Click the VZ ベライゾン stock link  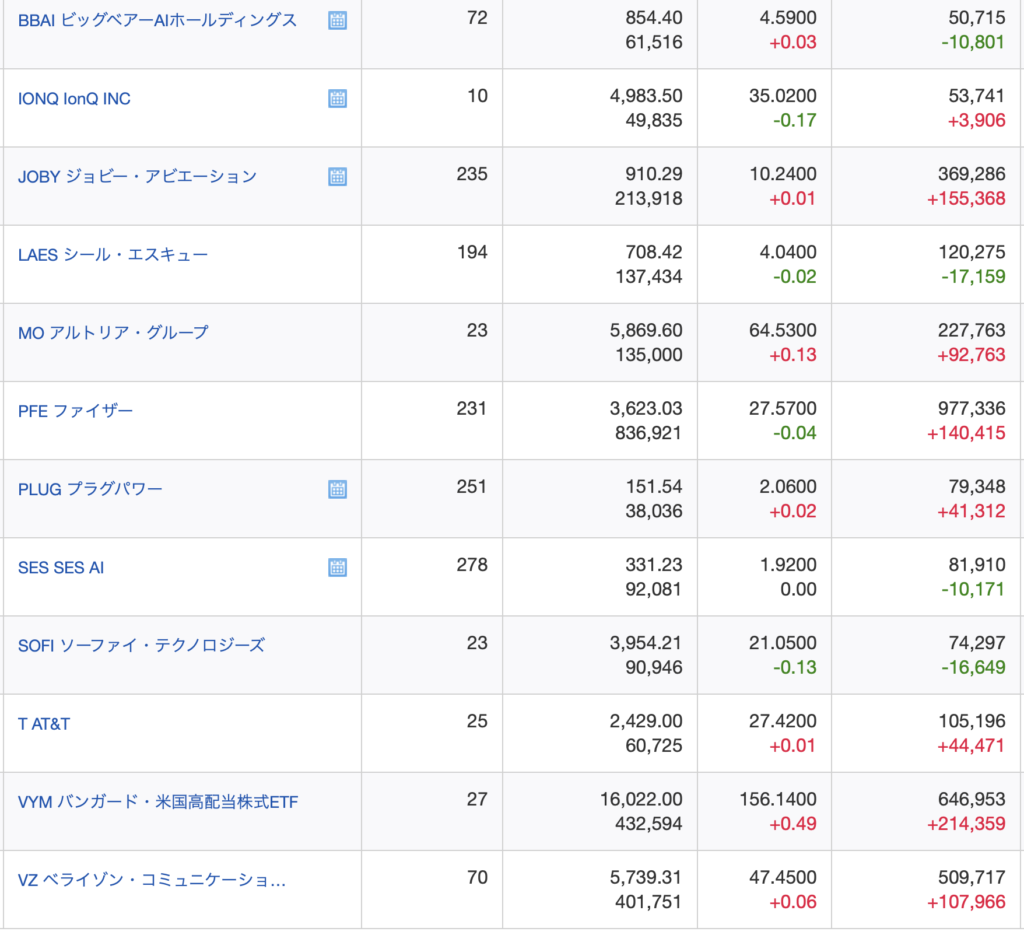(152, 880)
